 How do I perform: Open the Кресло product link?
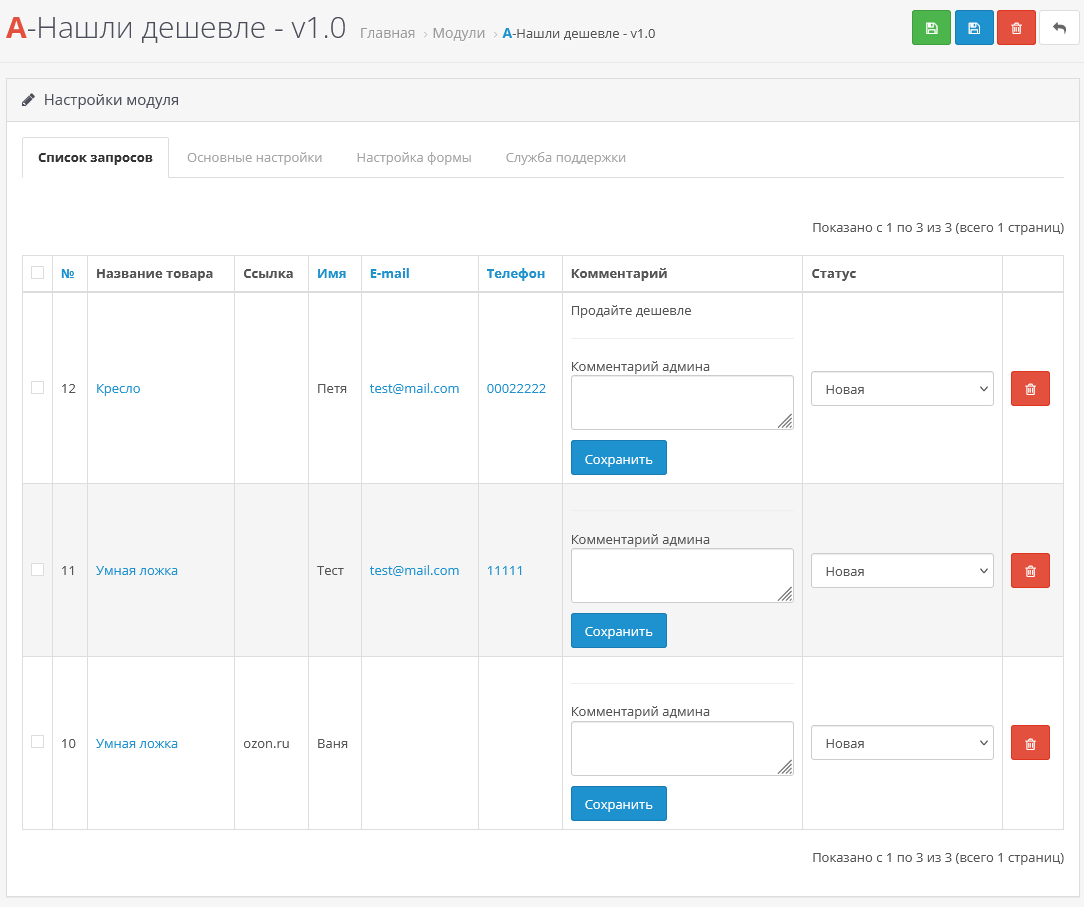click(118, 389)
